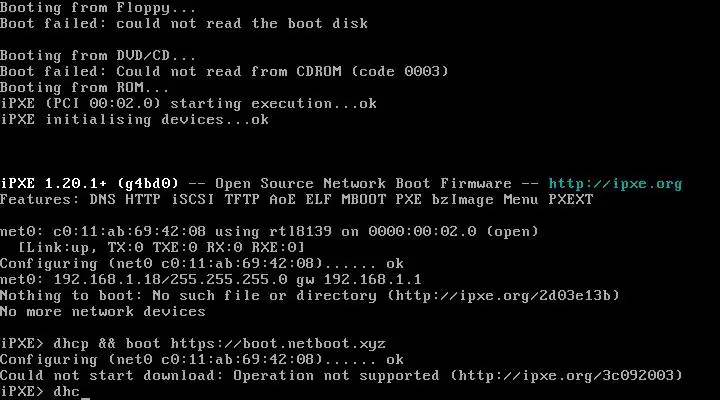720x400 pixels.
Task: Click the blinking cursor after 'dhc'
Action: click(85, 392)
